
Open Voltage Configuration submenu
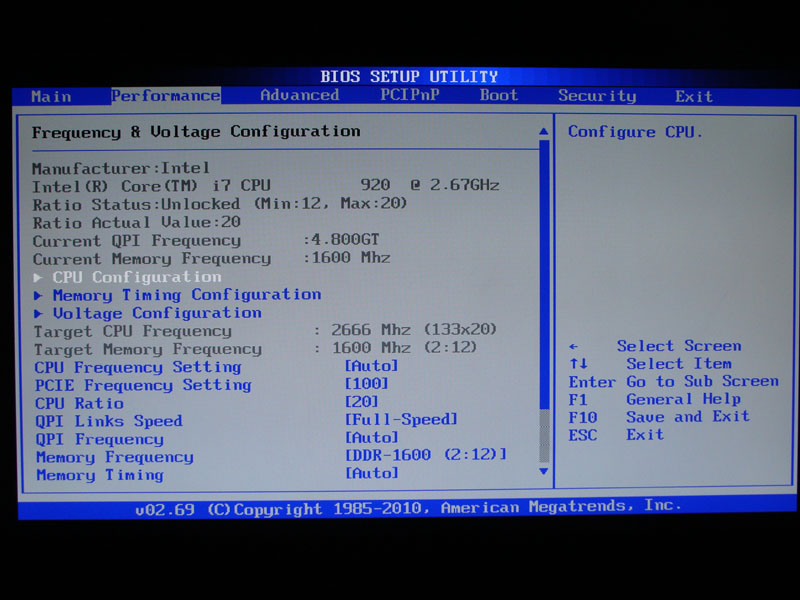pyautogui.click(x=157, y=313)
